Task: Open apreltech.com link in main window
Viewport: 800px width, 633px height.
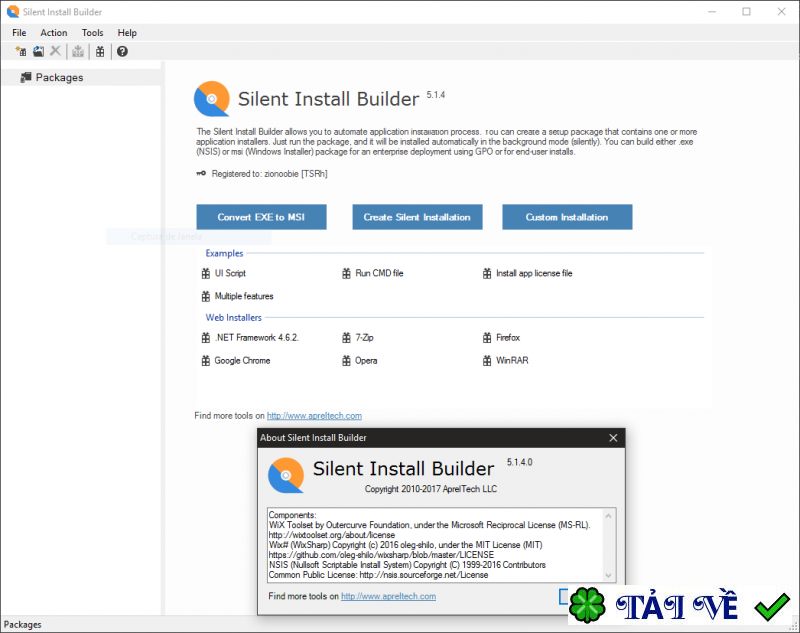Action: coord(314,416)
